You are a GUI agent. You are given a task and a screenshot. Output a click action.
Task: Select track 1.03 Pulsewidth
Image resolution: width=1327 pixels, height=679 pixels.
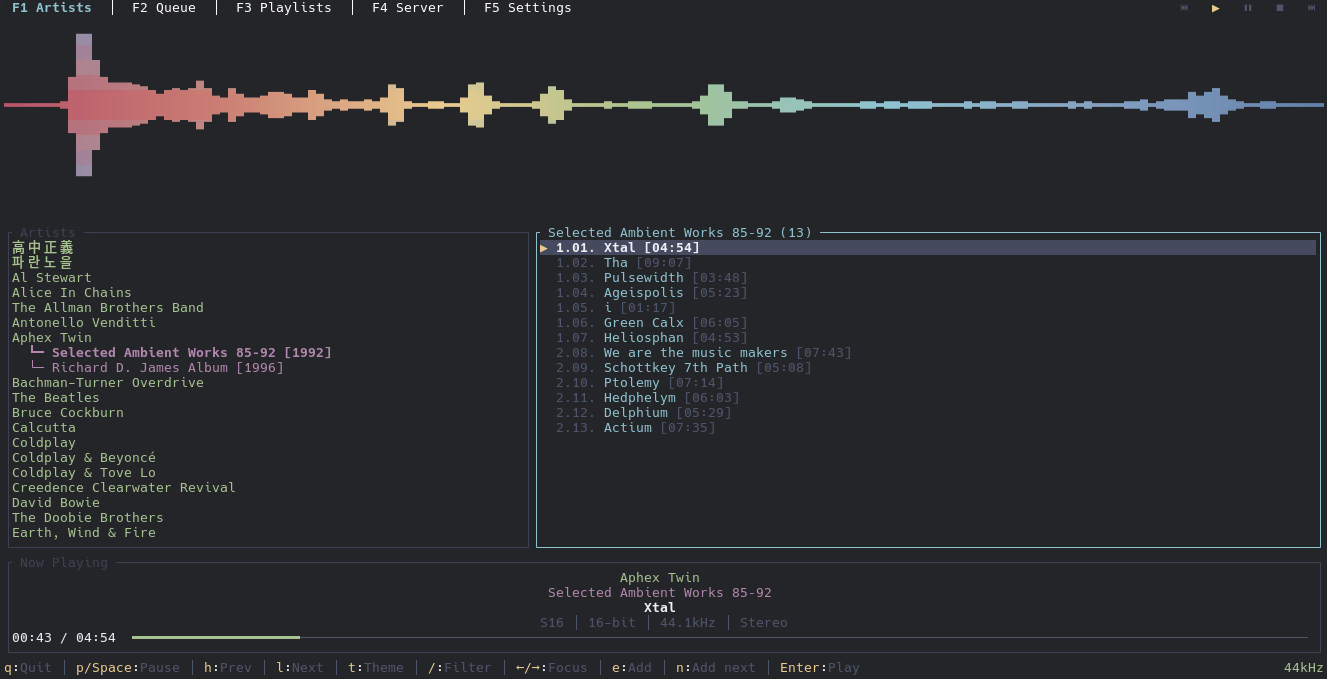click(652, 278)
